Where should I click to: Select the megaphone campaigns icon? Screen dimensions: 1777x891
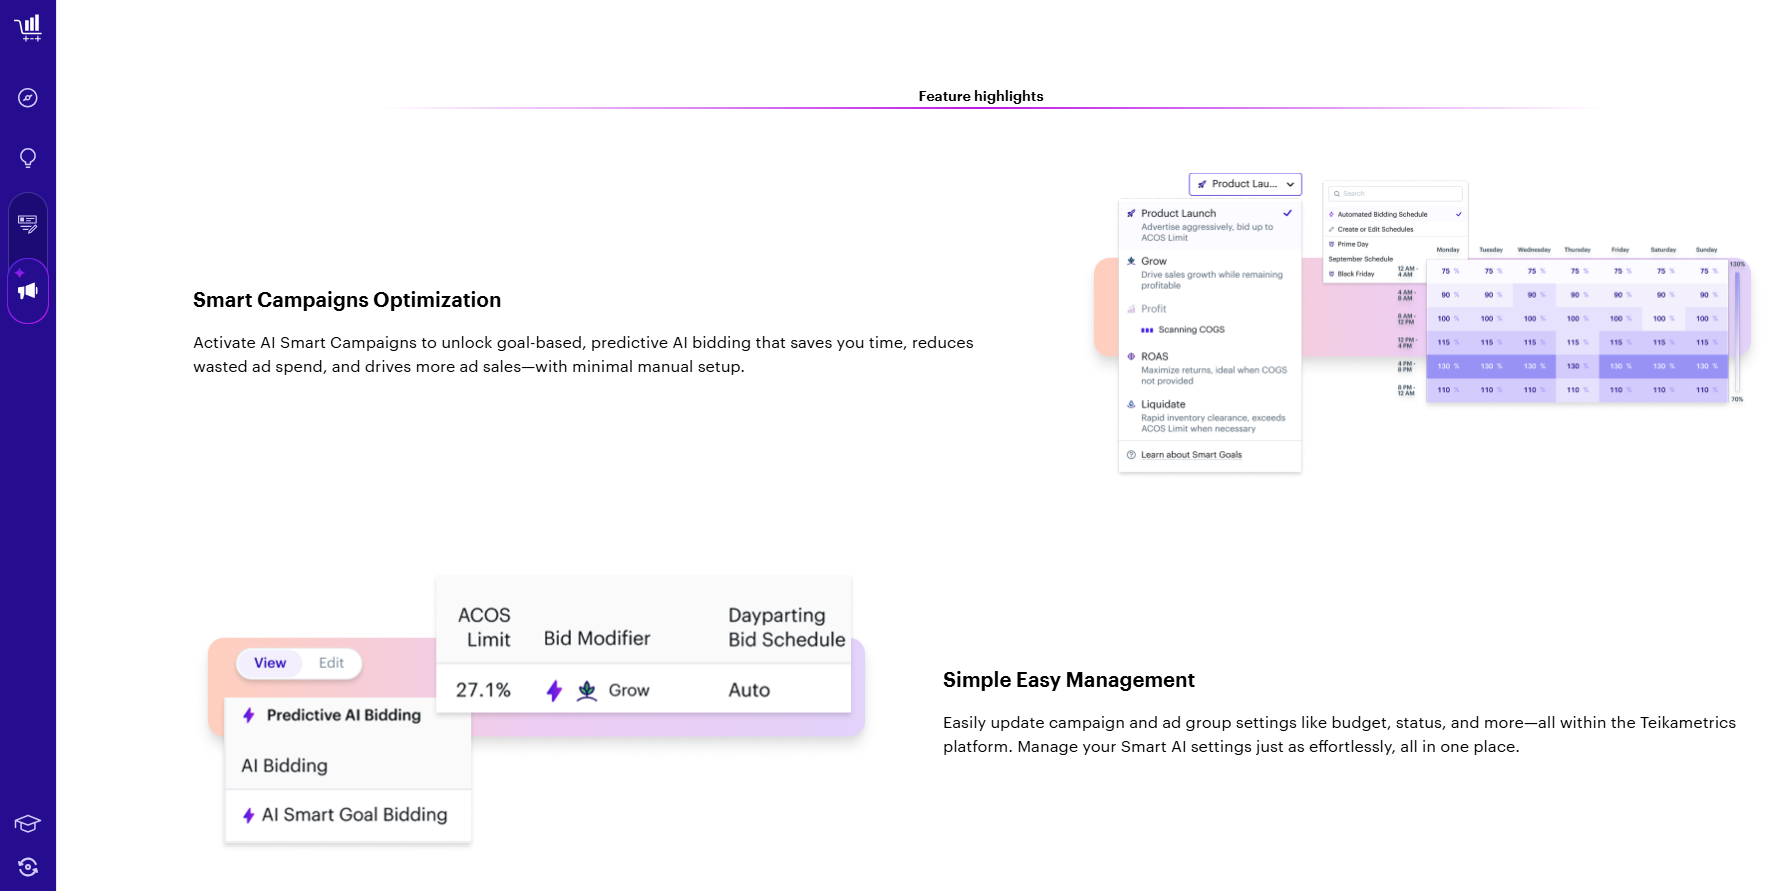click(28, 291)
